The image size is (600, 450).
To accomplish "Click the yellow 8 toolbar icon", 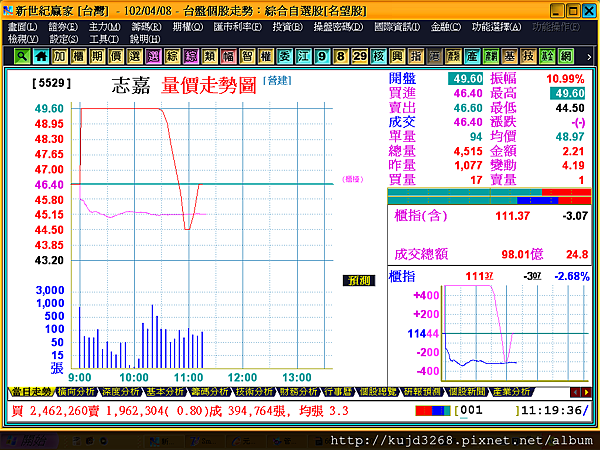I will point(341,56).
